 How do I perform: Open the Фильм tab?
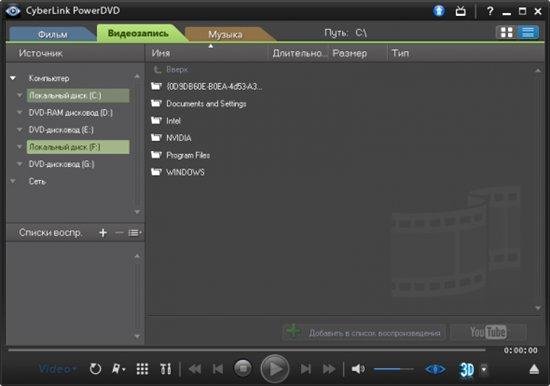53,34
